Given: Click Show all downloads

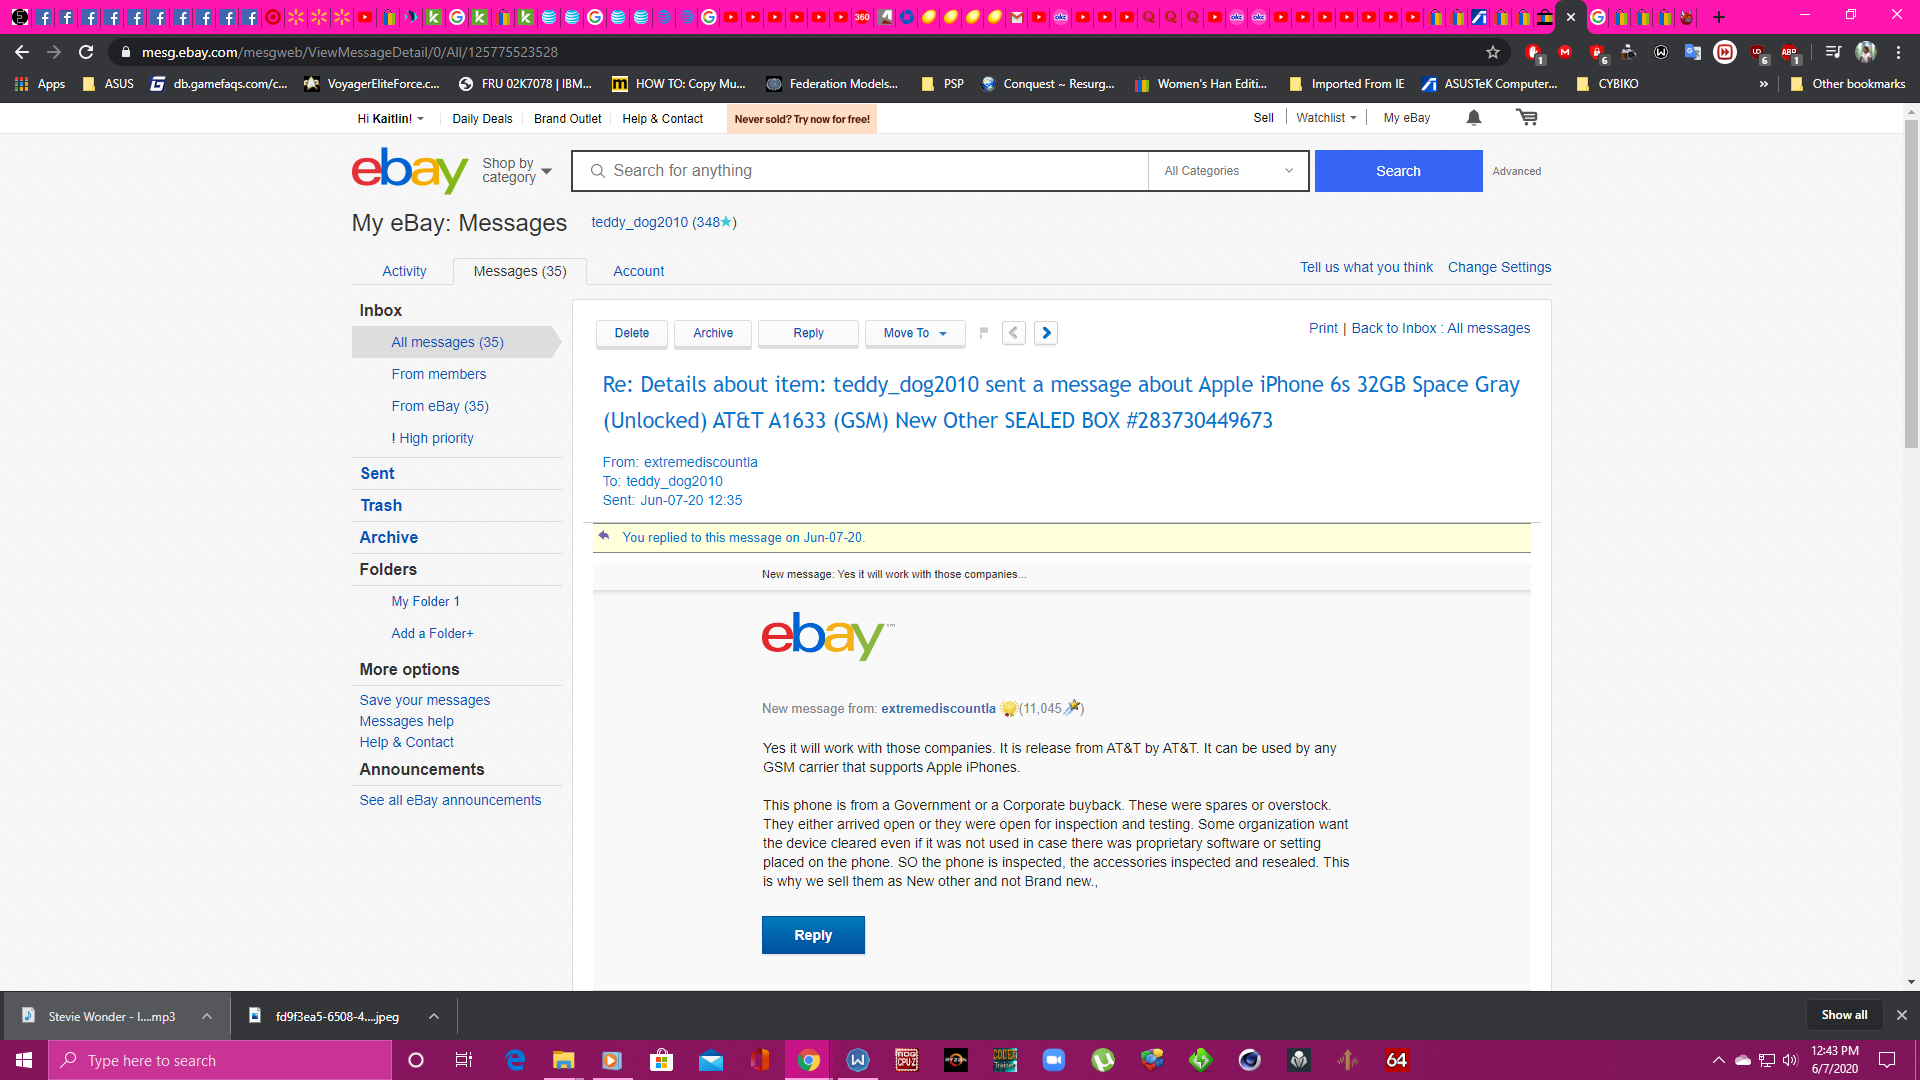Looking at the screenshot, I should 1844,1015.
